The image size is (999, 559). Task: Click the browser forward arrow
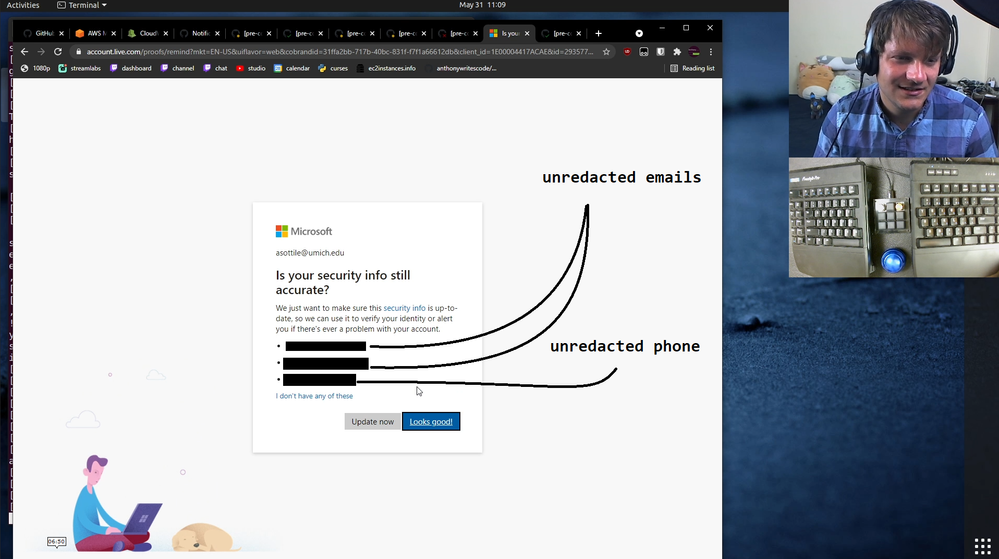[41, 52]
